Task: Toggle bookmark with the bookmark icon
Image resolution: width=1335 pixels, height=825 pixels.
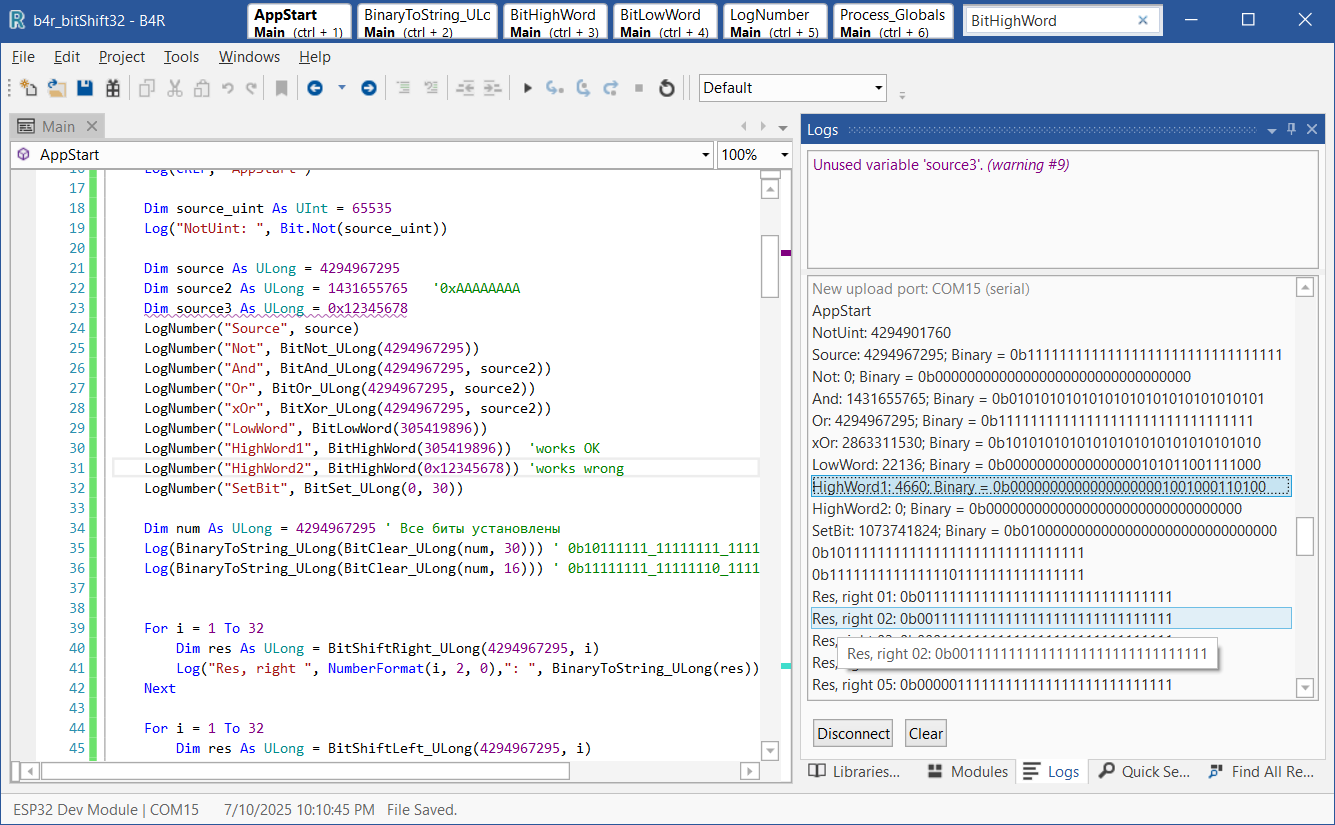Action: tap(282, 88)
